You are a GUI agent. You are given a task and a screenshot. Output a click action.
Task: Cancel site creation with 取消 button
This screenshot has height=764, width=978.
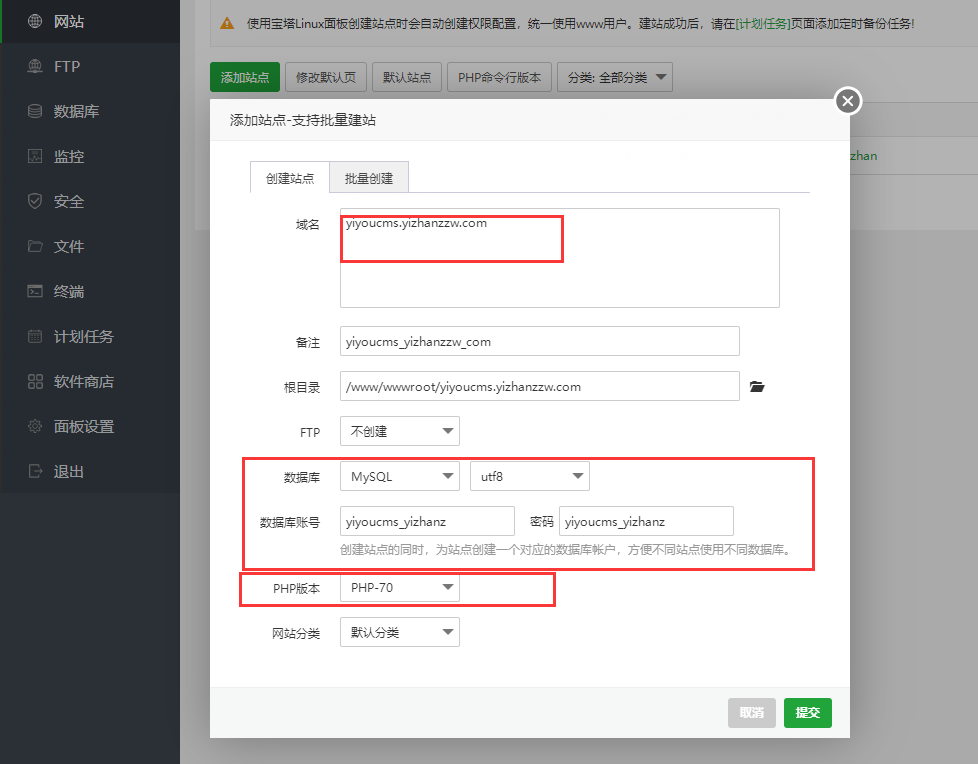click(x=751, y=713)
